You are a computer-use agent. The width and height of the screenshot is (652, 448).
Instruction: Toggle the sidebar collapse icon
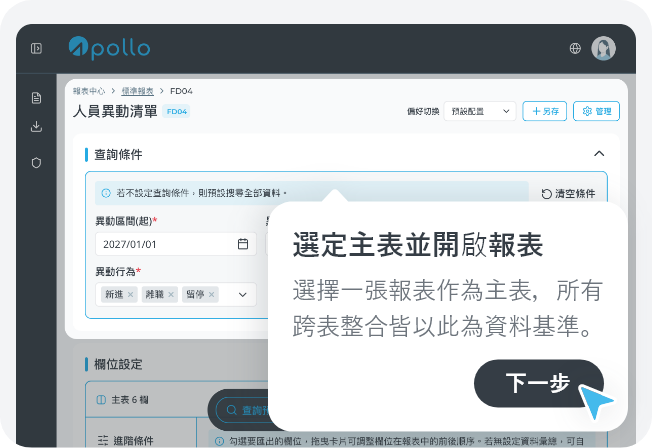coord(36,49)
